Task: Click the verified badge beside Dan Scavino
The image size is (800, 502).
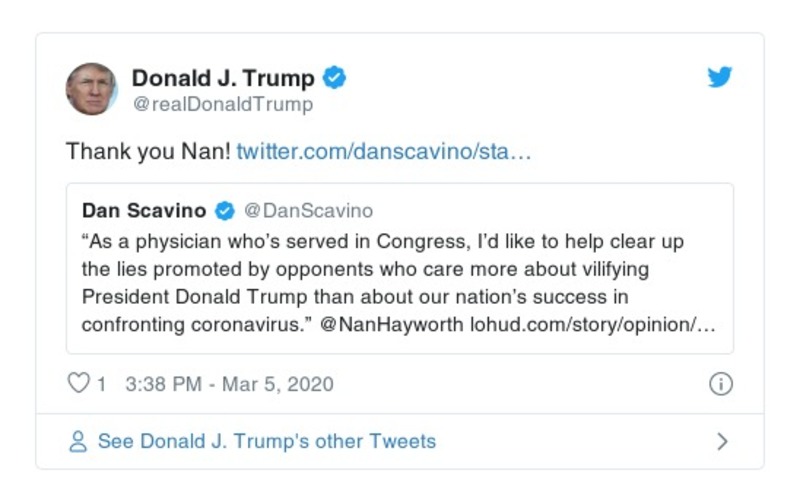Action: (226, 211)
